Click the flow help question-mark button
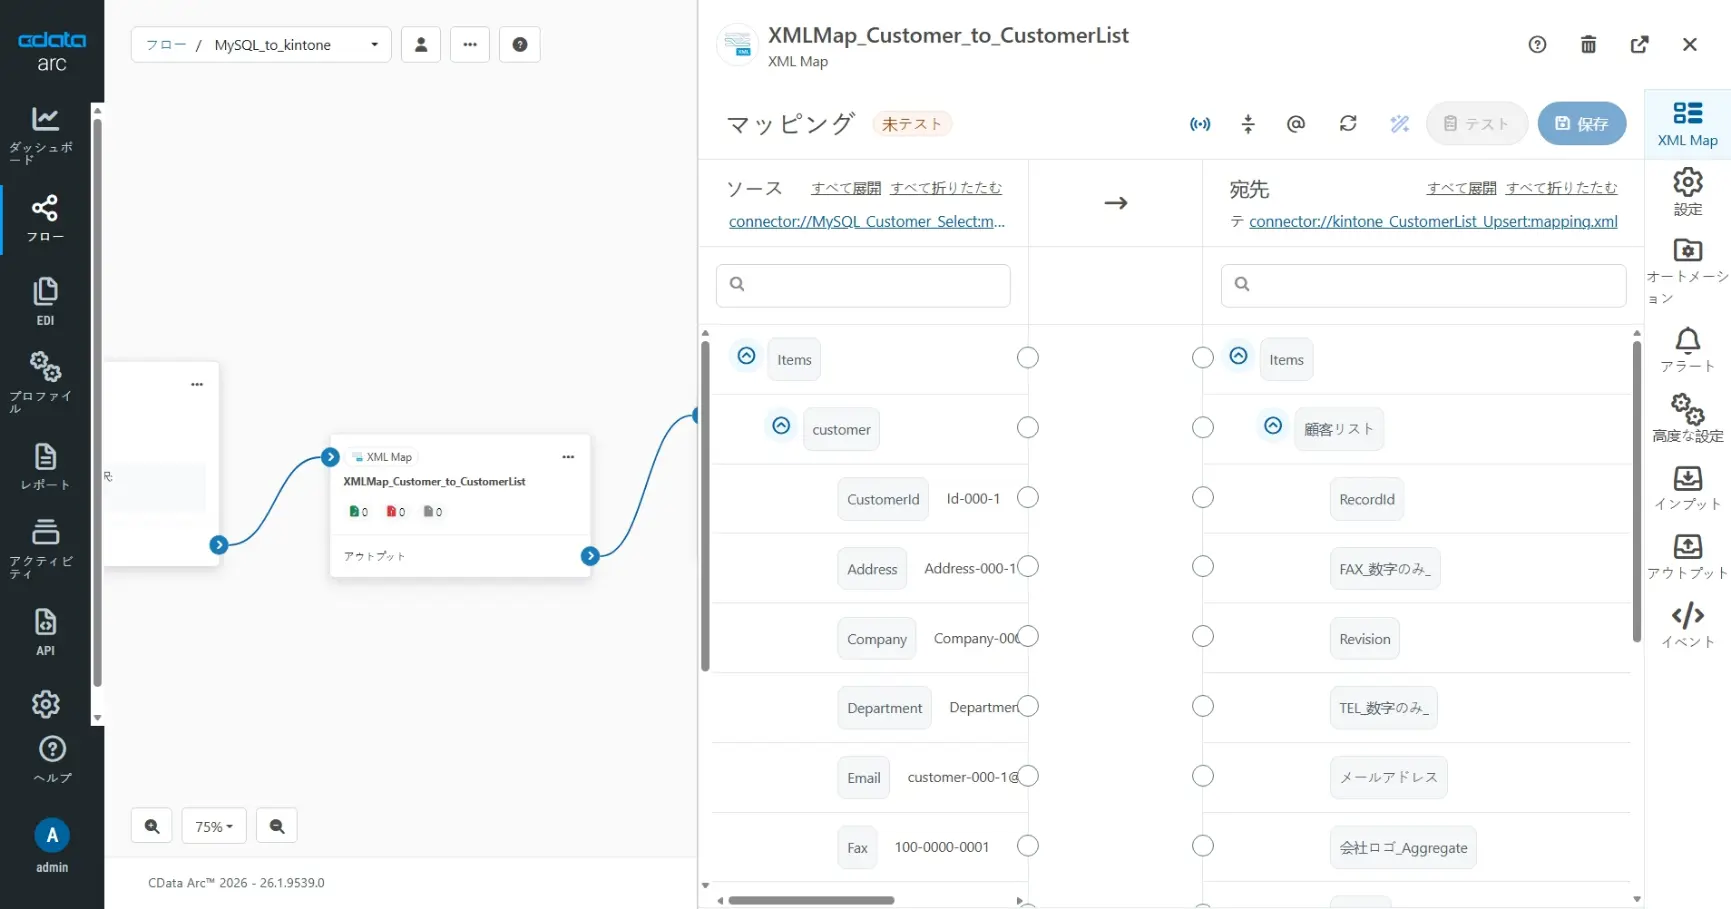Image resolution: width=1731 pixels, height=909 pixels. pyautogui.click(x=520, y=44)
